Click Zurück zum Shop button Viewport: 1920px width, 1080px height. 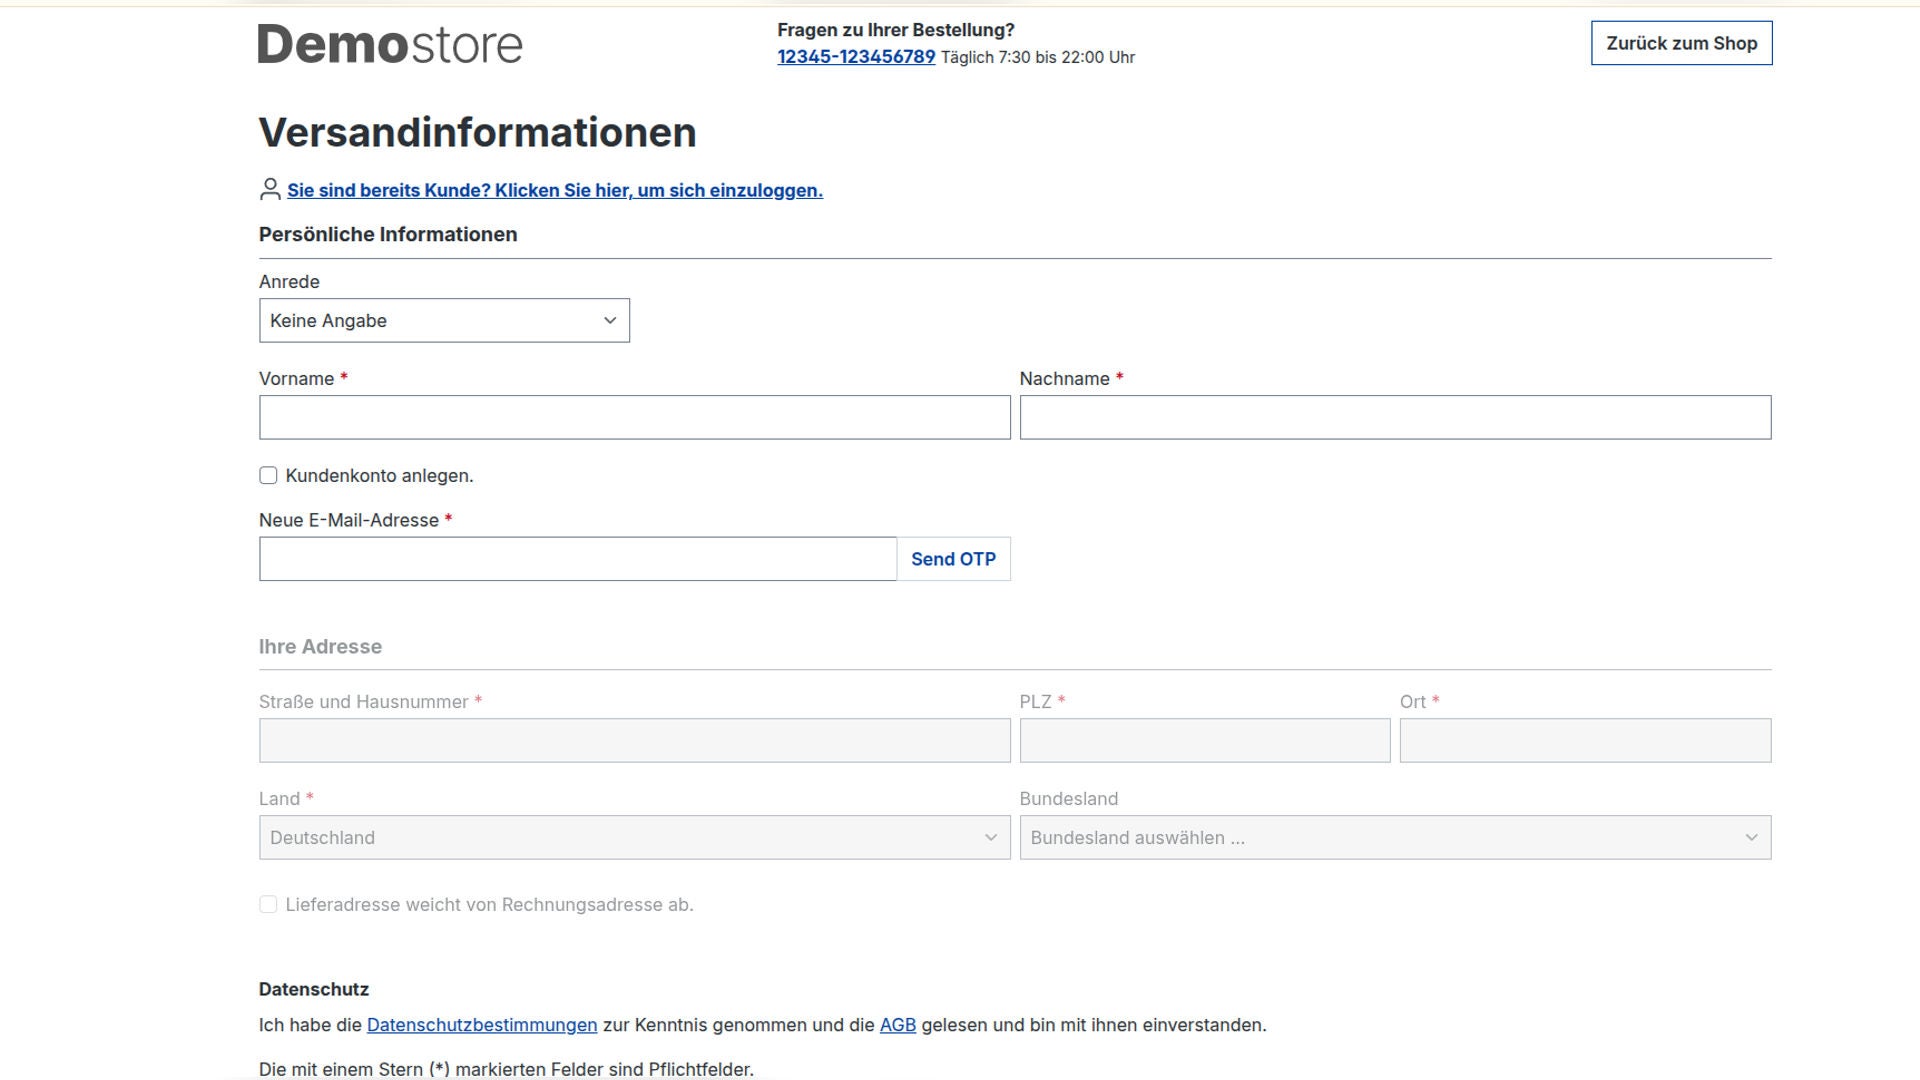[x=1681, y=43]
